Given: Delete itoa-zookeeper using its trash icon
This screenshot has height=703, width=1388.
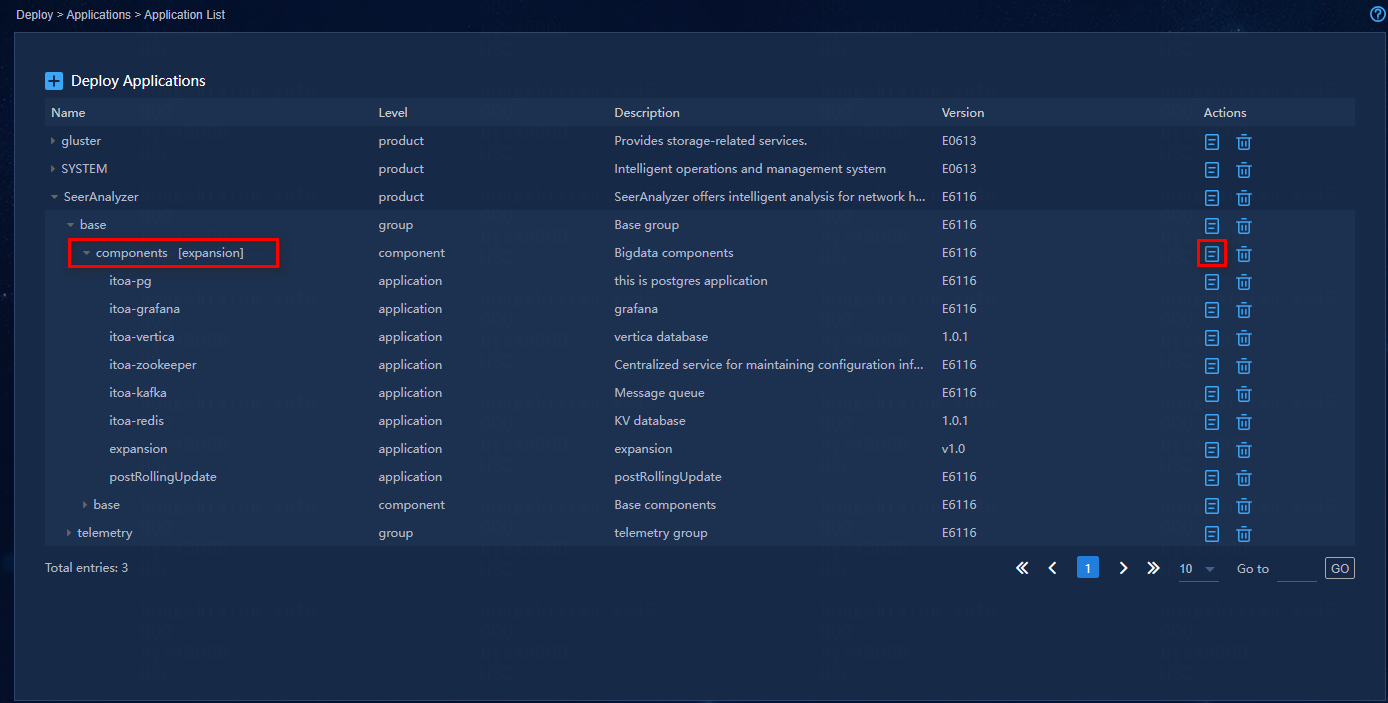Looking at the screenshot, I should tap(1244, 366).
